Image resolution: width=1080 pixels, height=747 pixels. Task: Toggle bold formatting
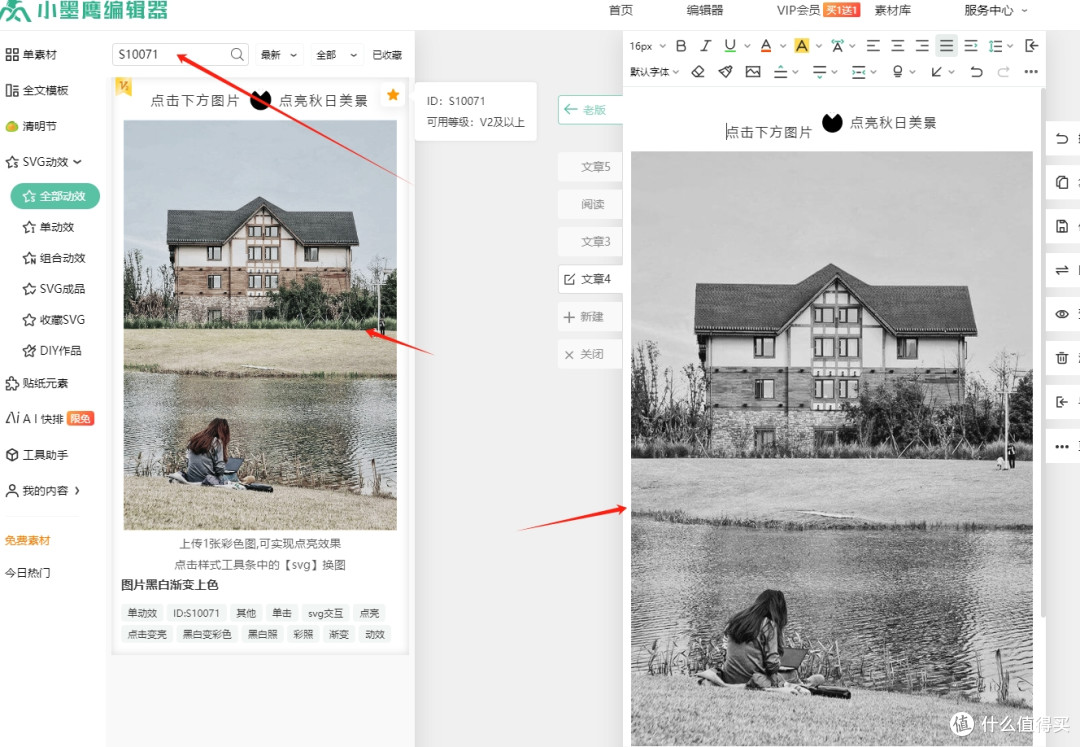[x=681, y=46]
